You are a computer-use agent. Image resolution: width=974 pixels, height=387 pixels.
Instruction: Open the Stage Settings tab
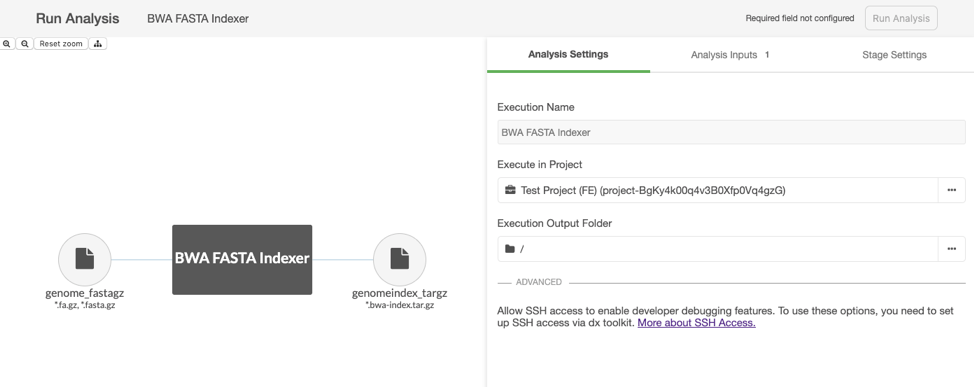pyautogui.click(x=894, y=55)
